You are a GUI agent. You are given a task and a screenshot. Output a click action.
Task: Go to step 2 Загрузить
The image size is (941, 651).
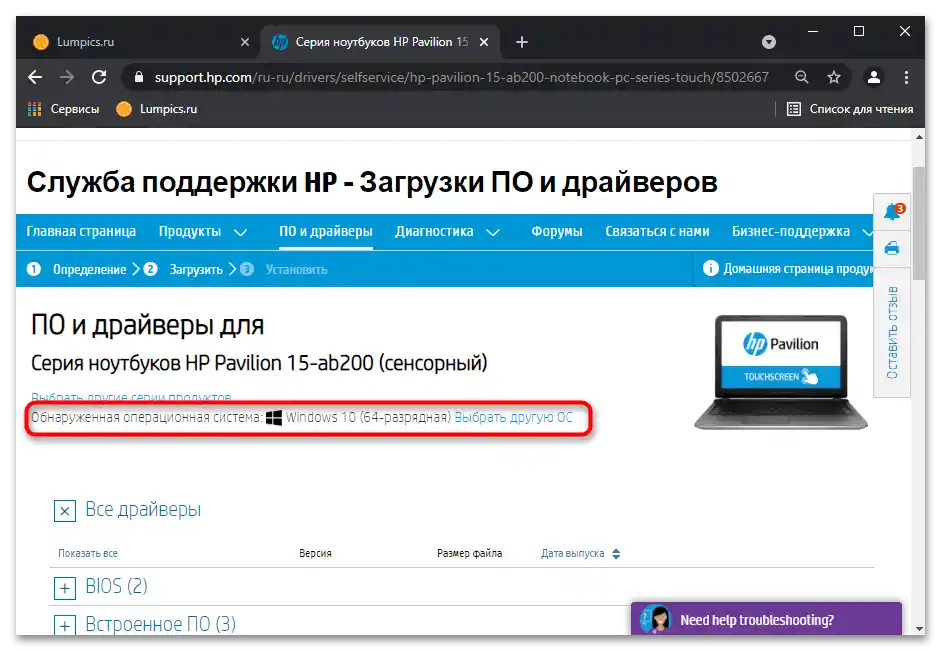183,269
